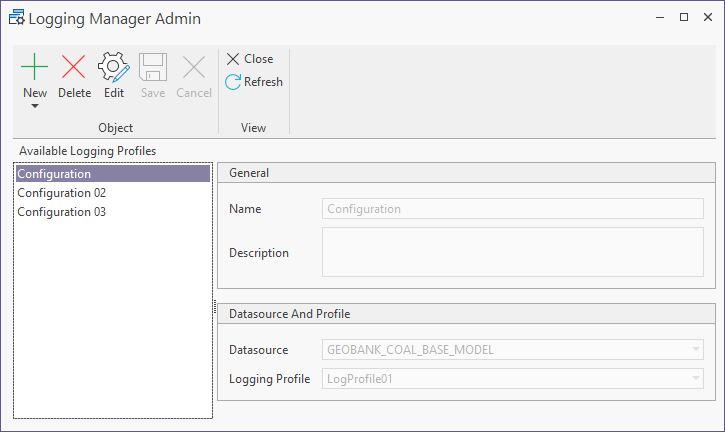Minimize the Logging Manager Admin window

tap(660, 17)
